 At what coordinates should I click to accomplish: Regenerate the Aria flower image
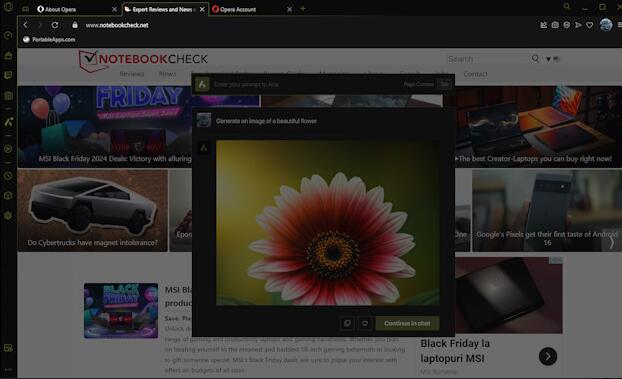(x=365, y=323)
